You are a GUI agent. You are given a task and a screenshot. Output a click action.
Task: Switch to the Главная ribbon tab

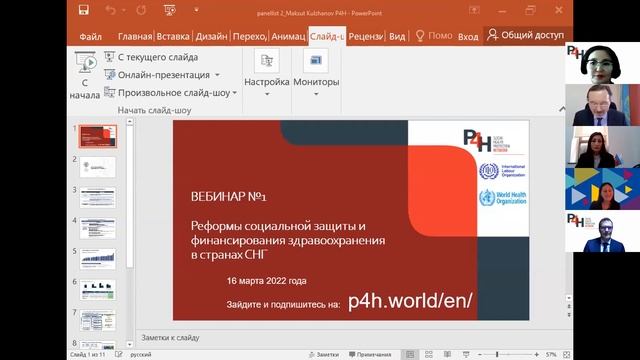point(135,36)
